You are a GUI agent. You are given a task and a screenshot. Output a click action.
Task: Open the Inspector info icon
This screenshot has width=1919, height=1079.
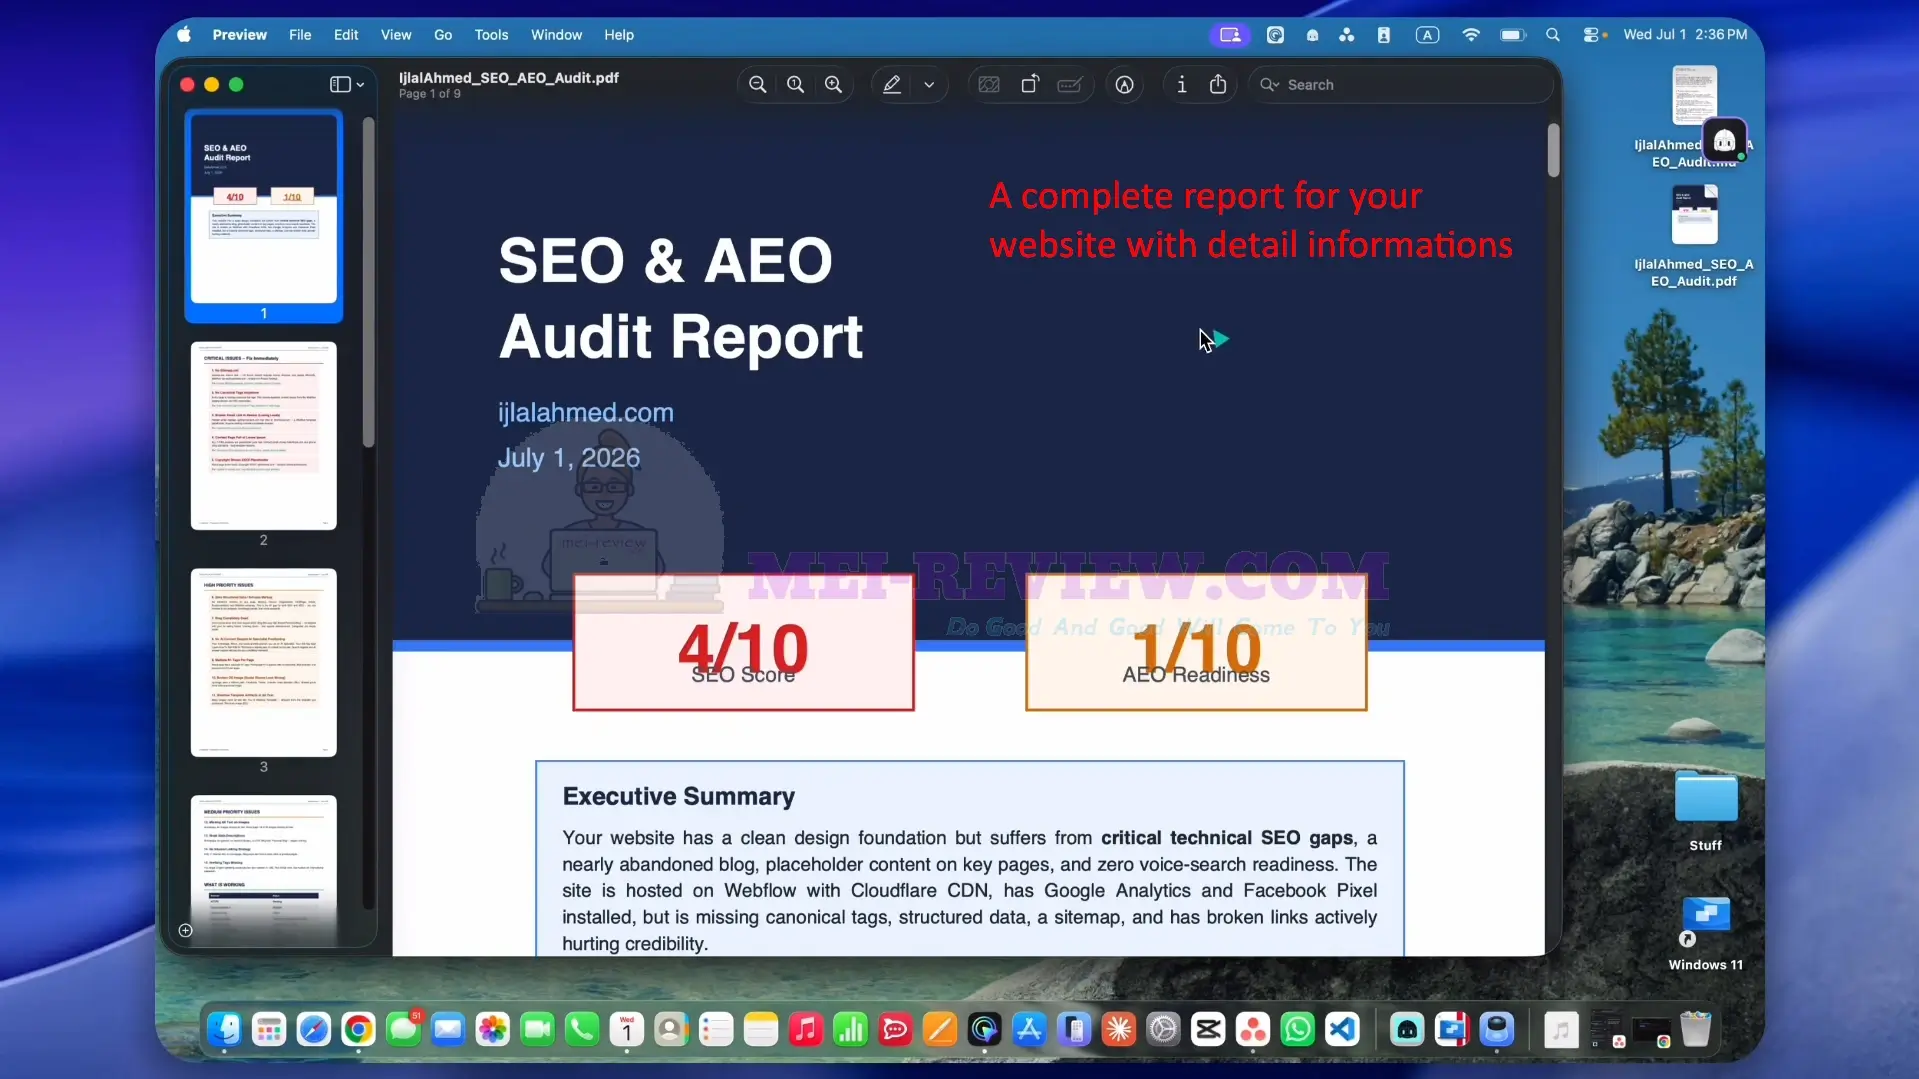(1182, 85)
